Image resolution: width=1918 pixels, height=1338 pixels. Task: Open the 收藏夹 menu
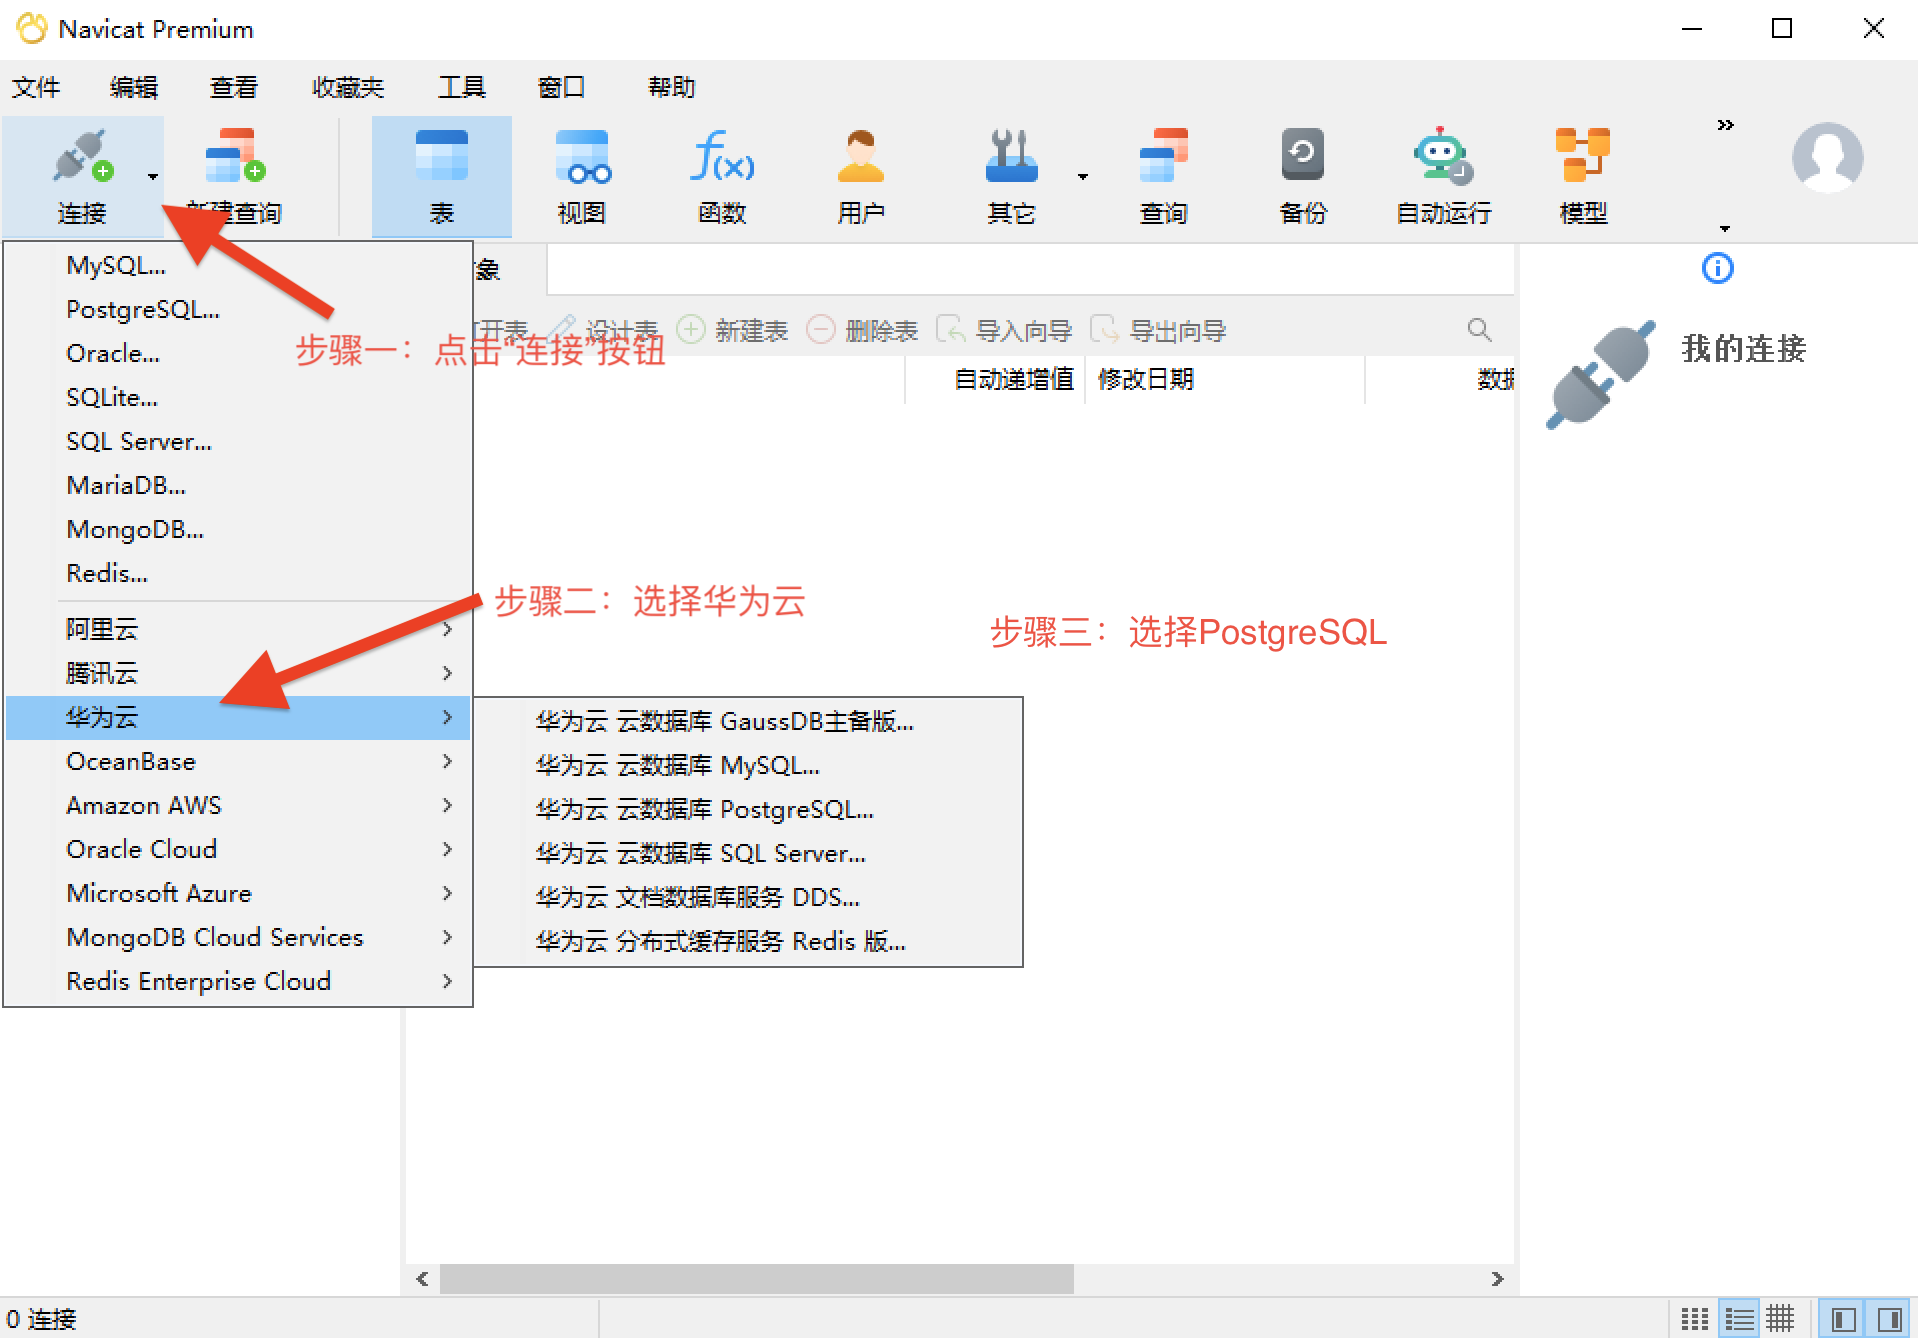(x=348, y=87)
